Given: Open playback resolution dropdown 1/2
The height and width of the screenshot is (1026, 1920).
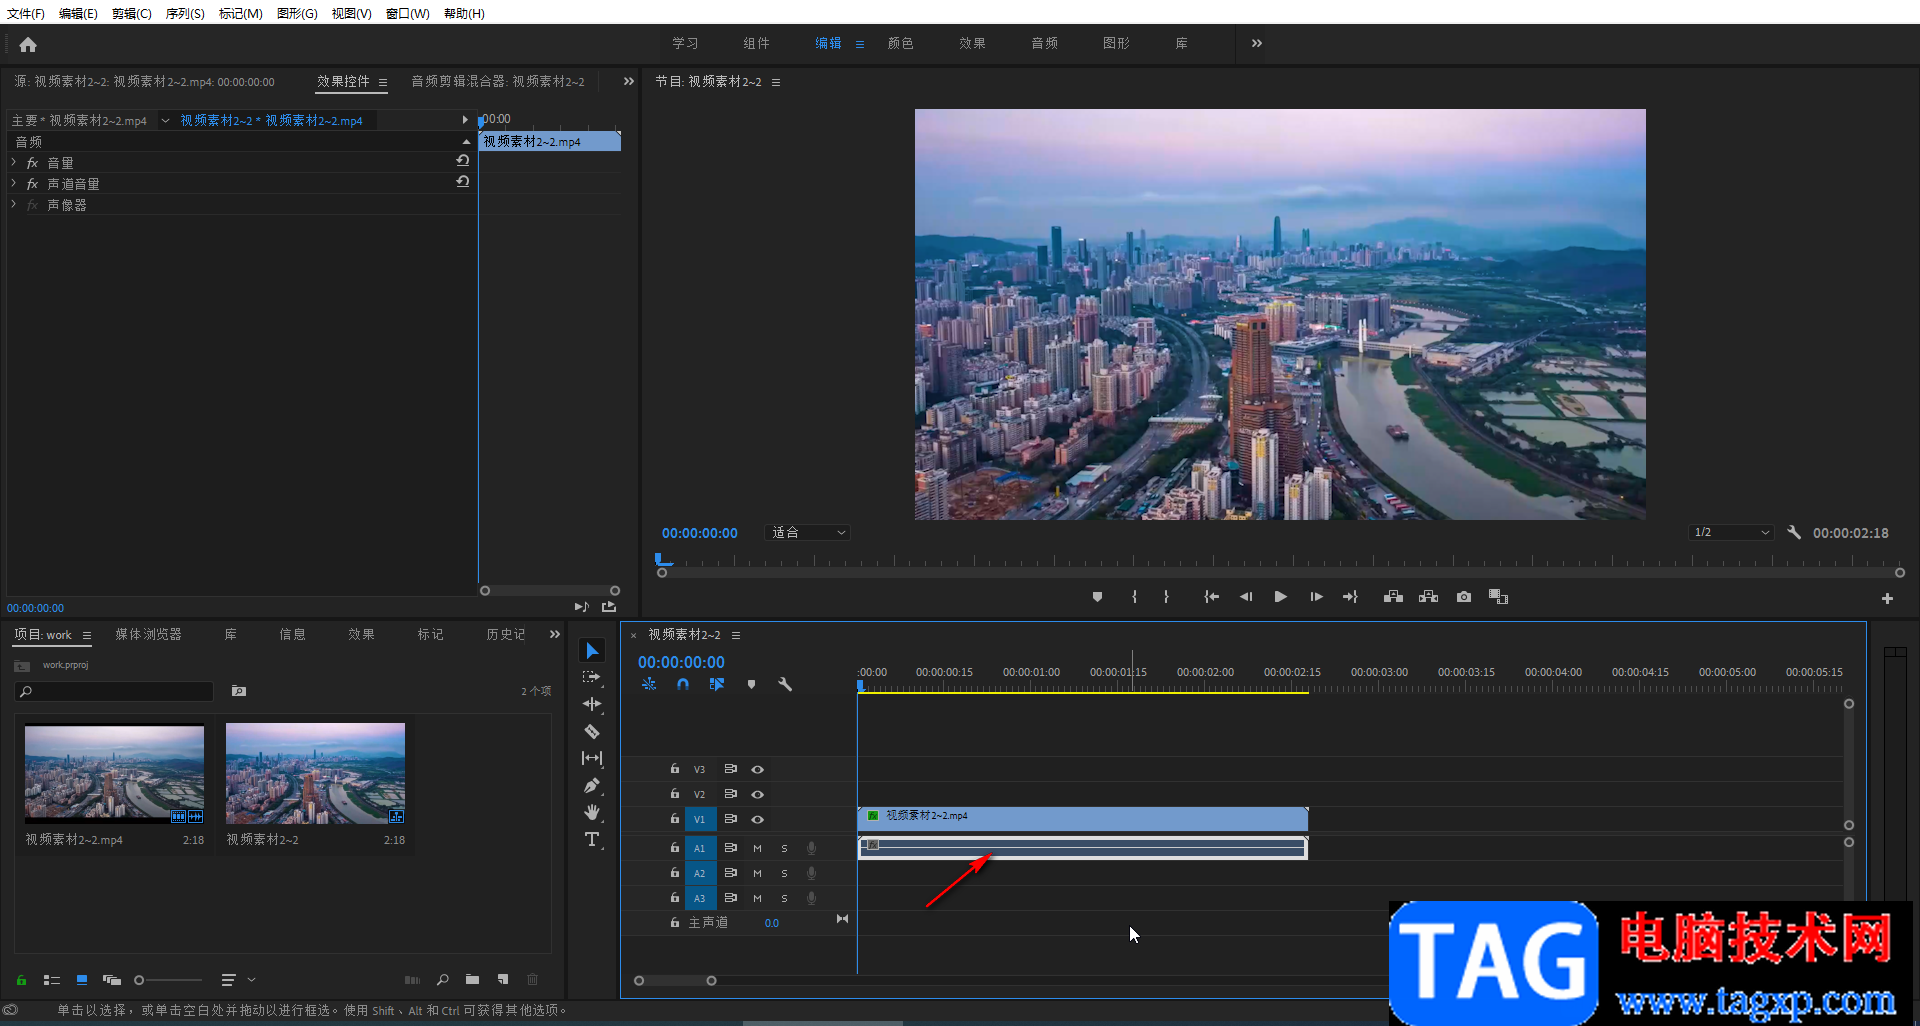Looking at the screenshot, I should pyautogui.click(x=1731, y=533).
